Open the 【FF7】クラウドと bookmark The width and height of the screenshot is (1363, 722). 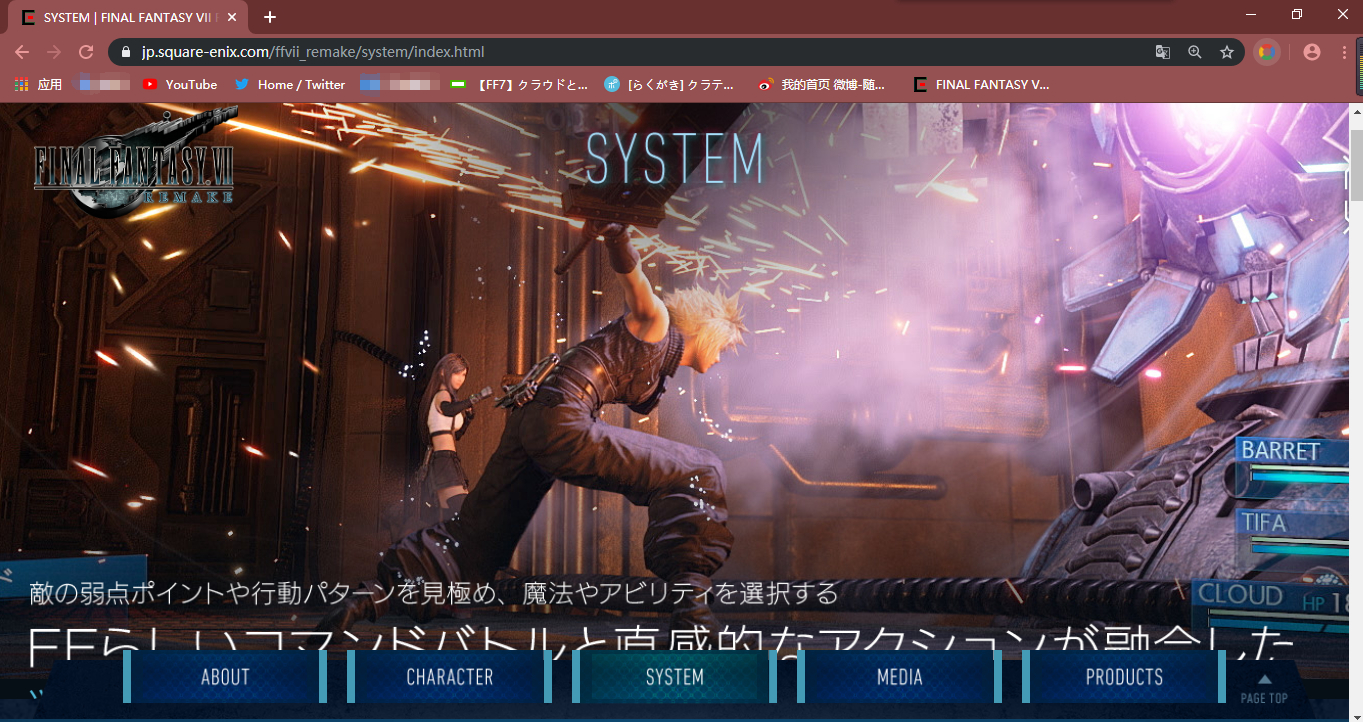pos(520,85)
